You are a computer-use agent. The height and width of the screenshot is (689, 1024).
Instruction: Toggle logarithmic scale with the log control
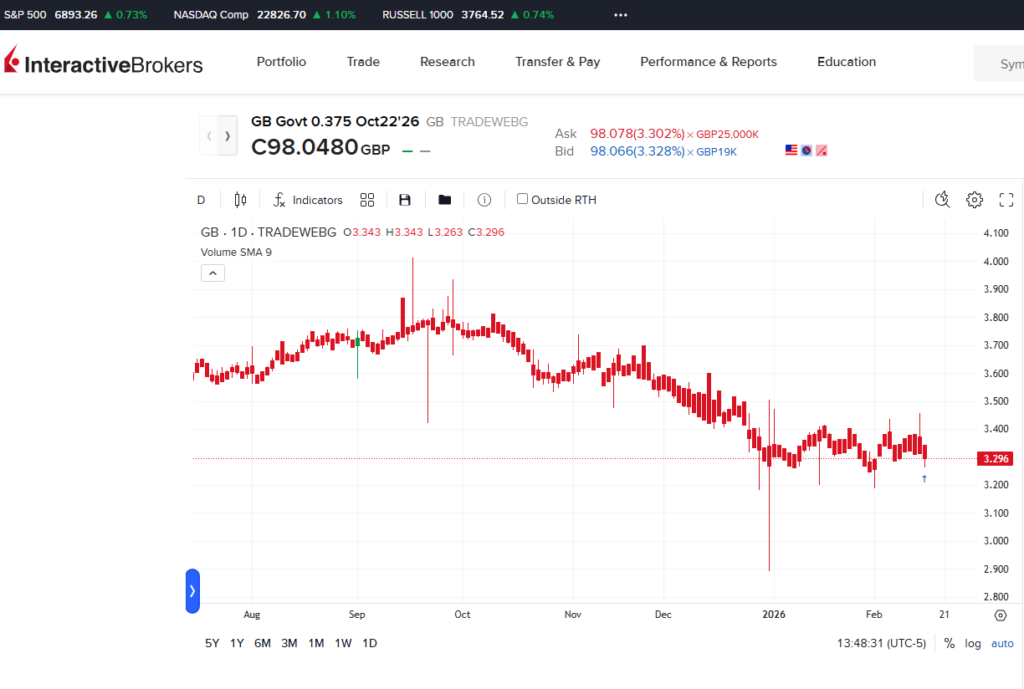(971, 643)
